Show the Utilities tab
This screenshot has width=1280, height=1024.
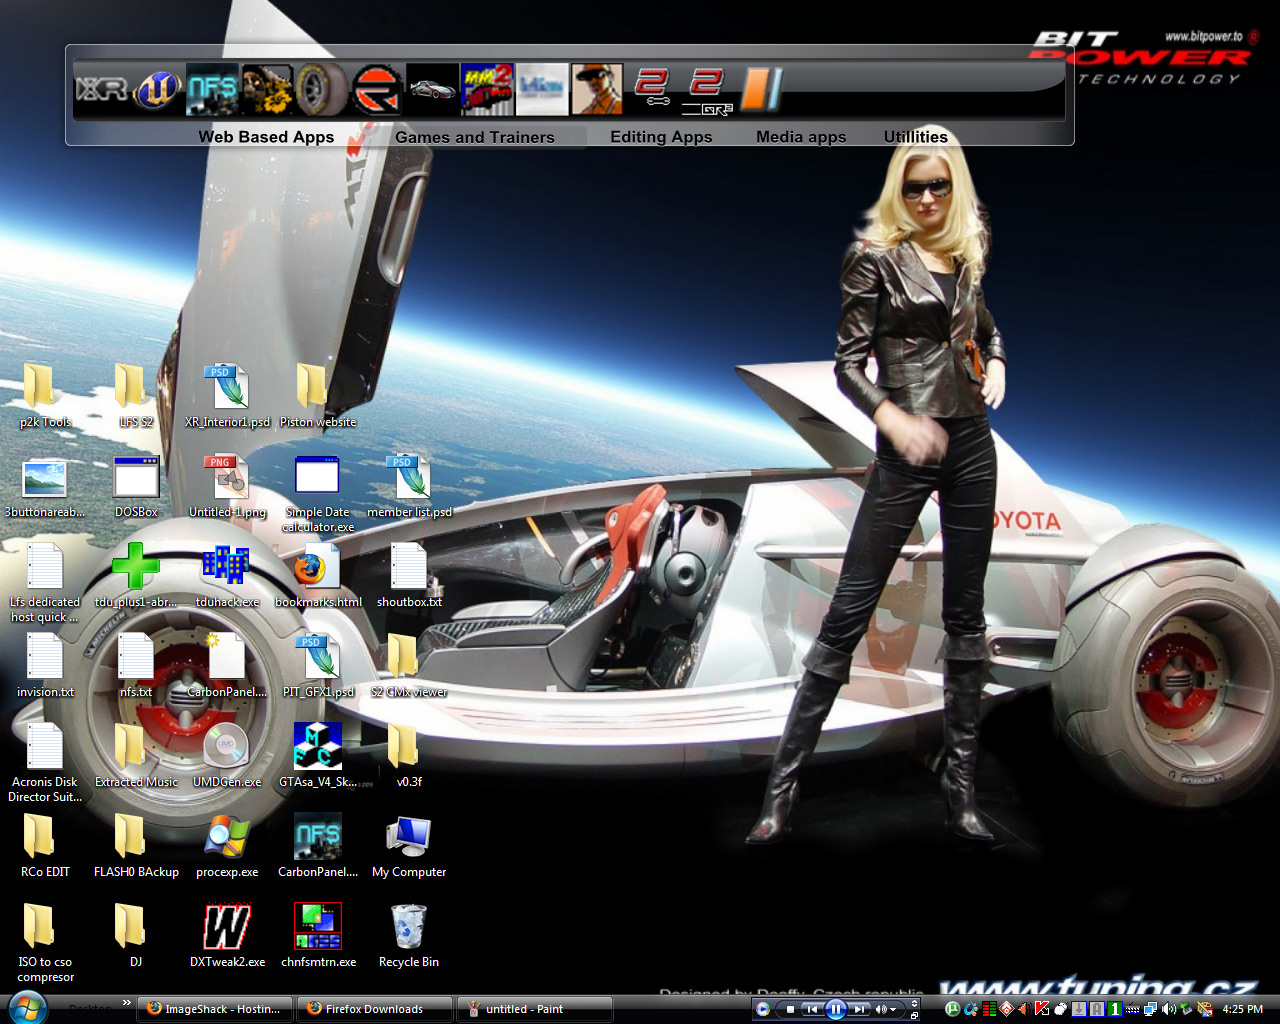point(916,137)
